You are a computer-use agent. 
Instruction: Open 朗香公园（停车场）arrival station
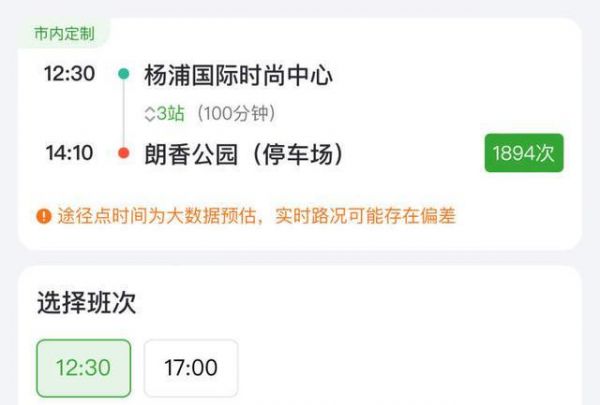point(244,154)
